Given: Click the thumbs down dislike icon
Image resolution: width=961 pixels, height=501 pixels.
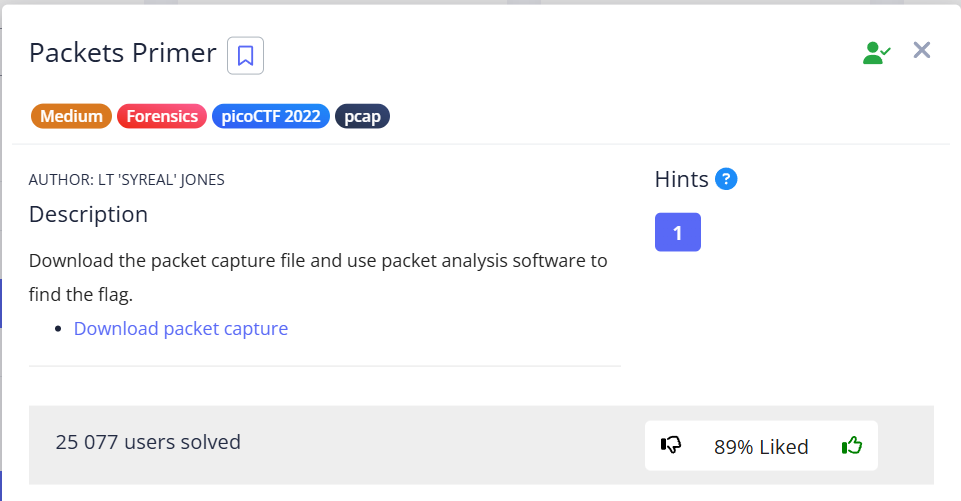Looking at the screenshot, I should (671, 446).
